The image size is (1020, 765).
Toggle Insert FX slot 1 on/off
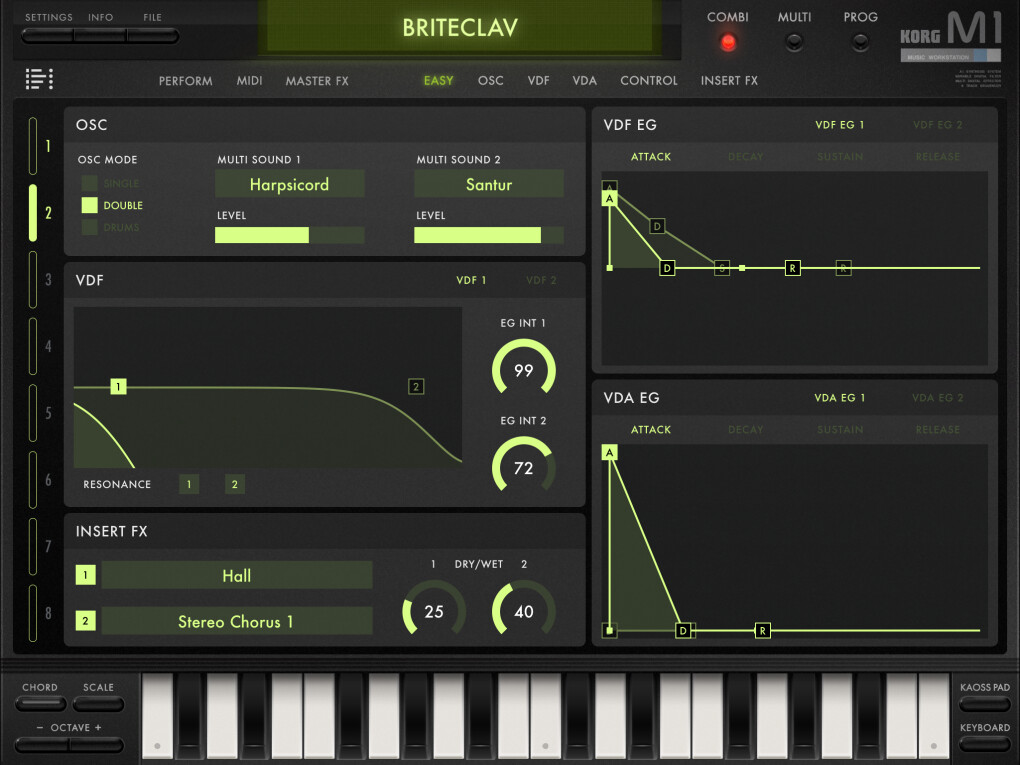pos(85,575)
